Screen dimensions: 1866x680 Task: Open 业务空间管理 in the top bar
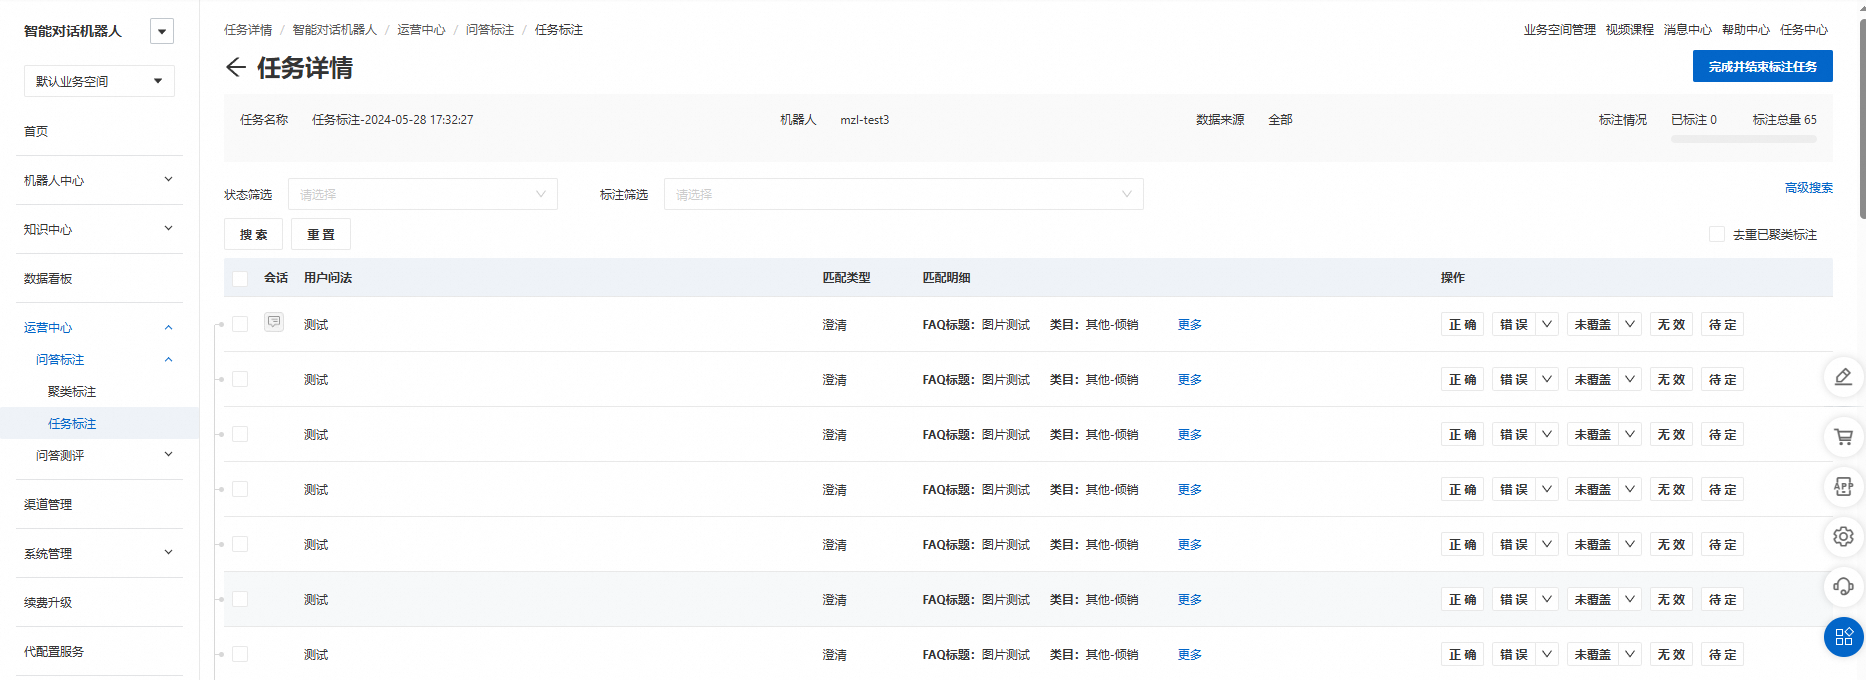coord(1560,30)
